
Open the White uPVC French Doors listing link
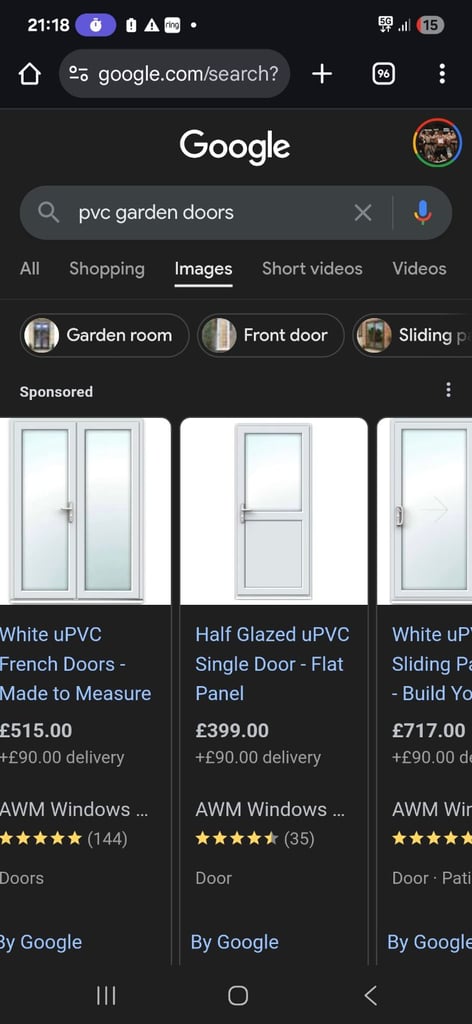(75, 664)
